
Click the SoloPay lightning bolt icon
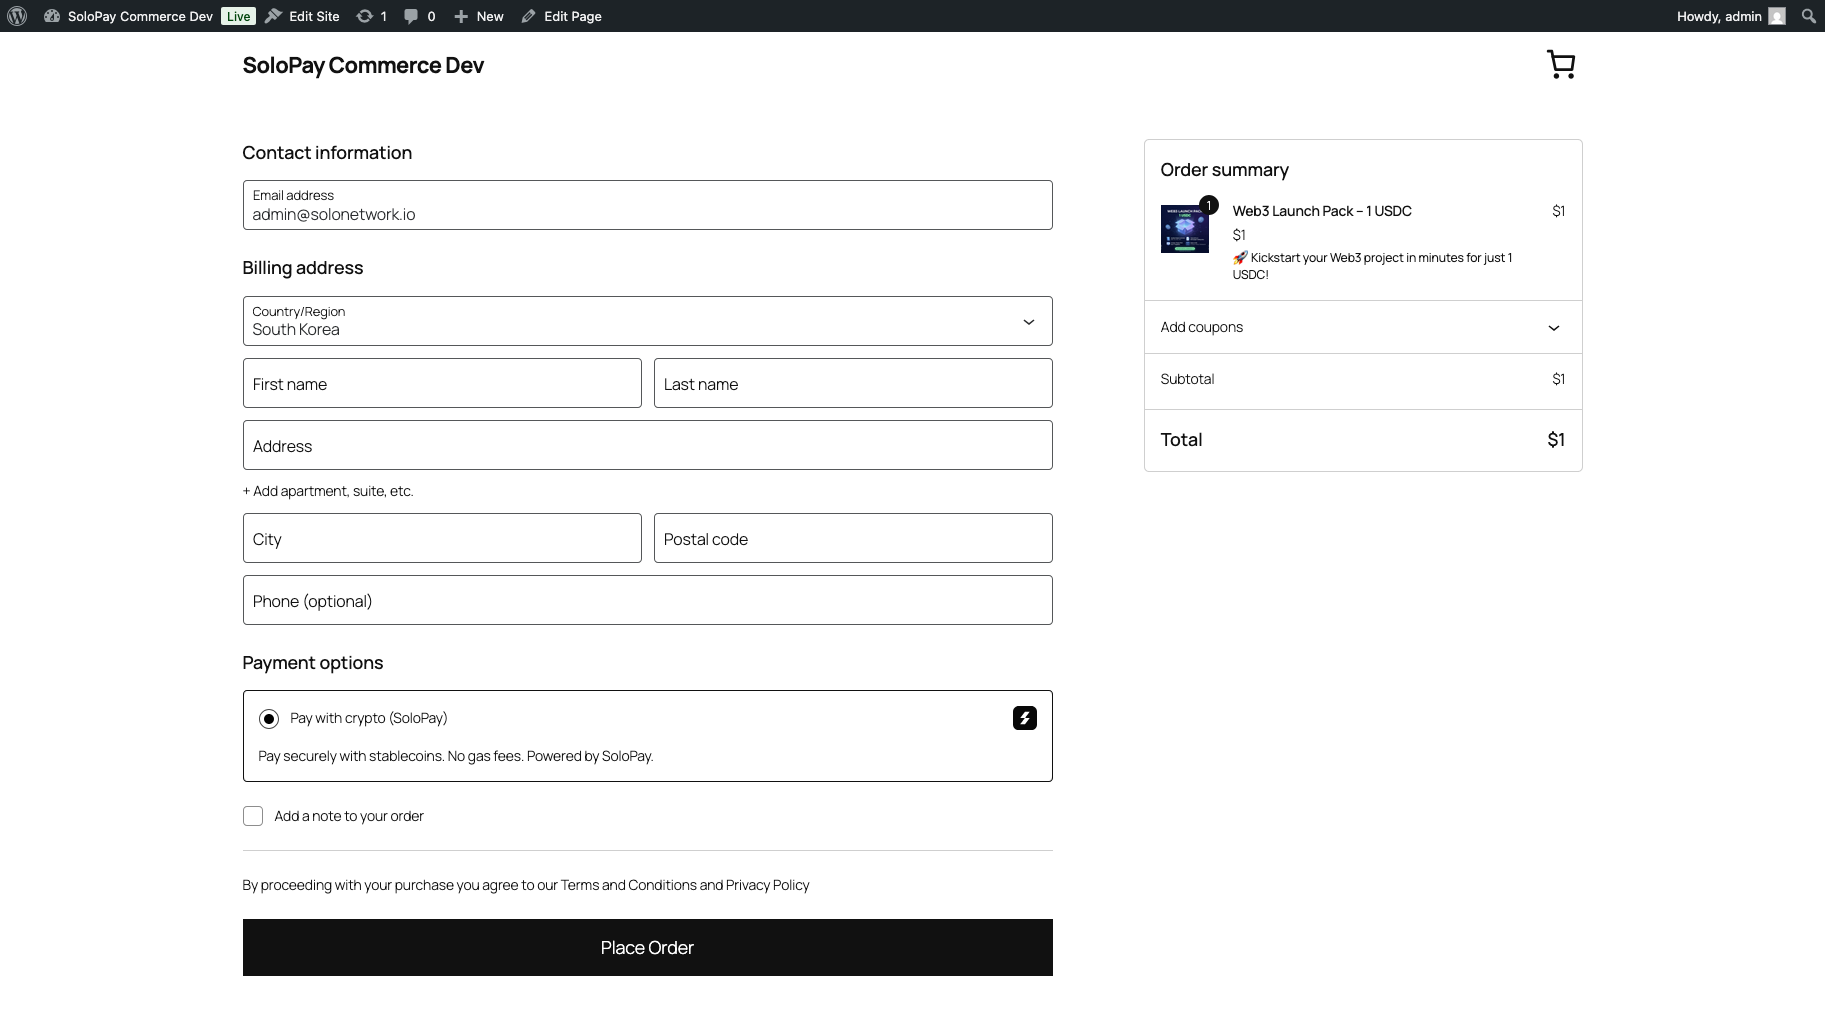1025,718
